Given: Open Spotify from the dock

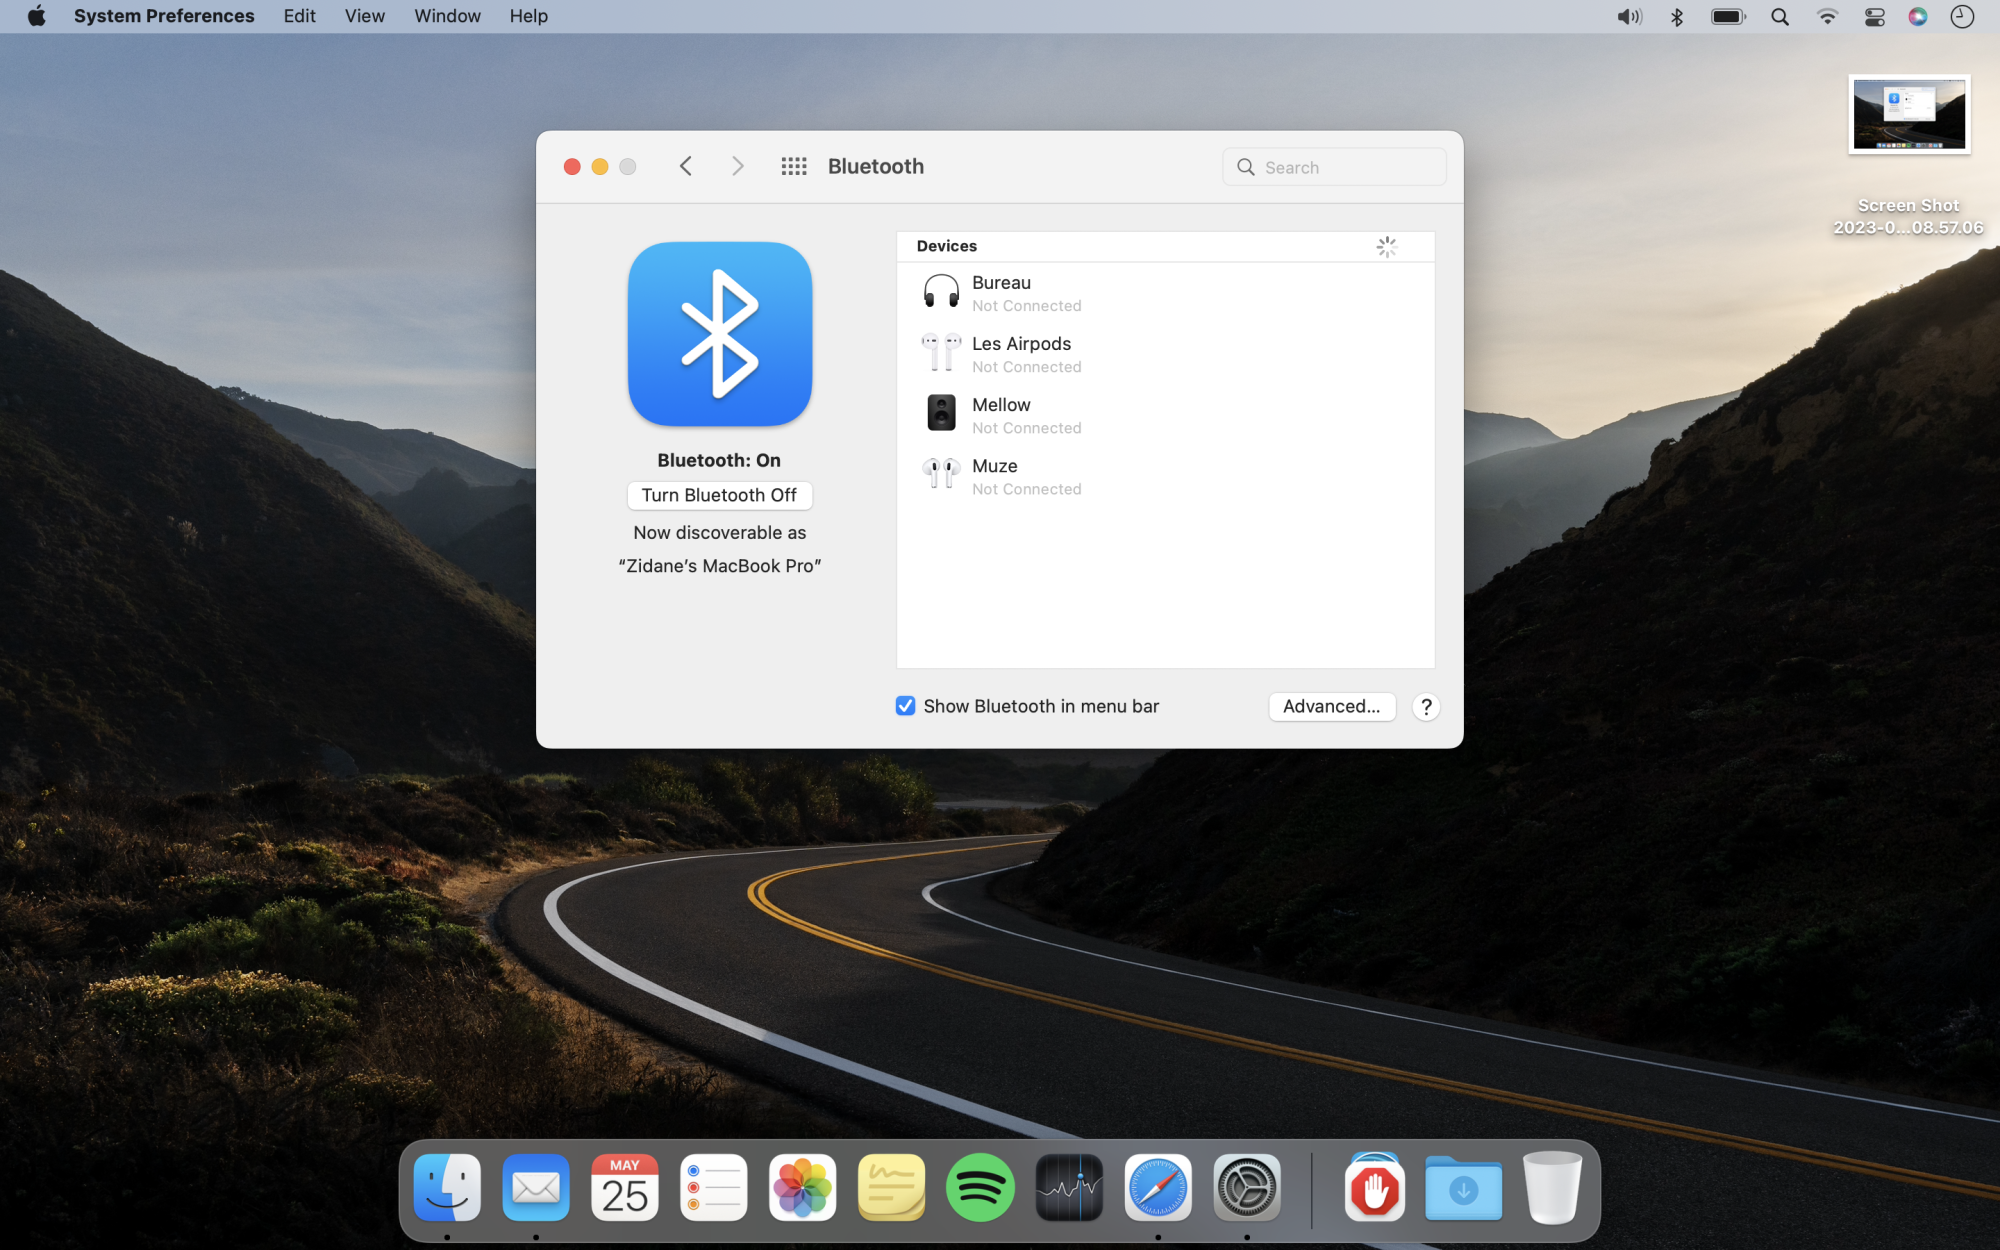Looking at the screenshot, I should (x=980, y=1188).
